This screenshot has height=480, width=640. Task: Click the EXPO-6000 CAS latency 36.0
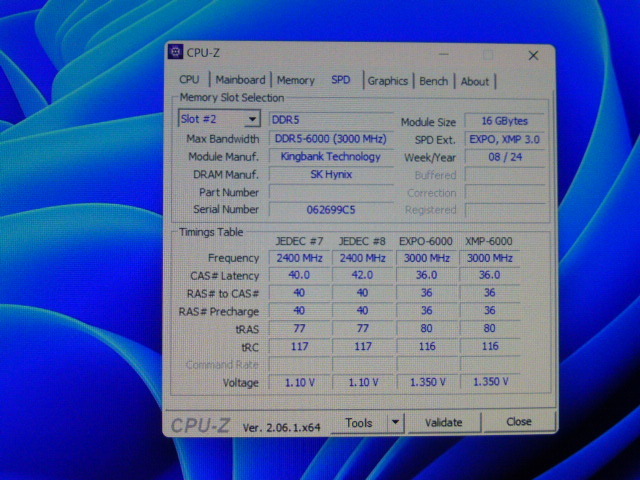point(427,275)
